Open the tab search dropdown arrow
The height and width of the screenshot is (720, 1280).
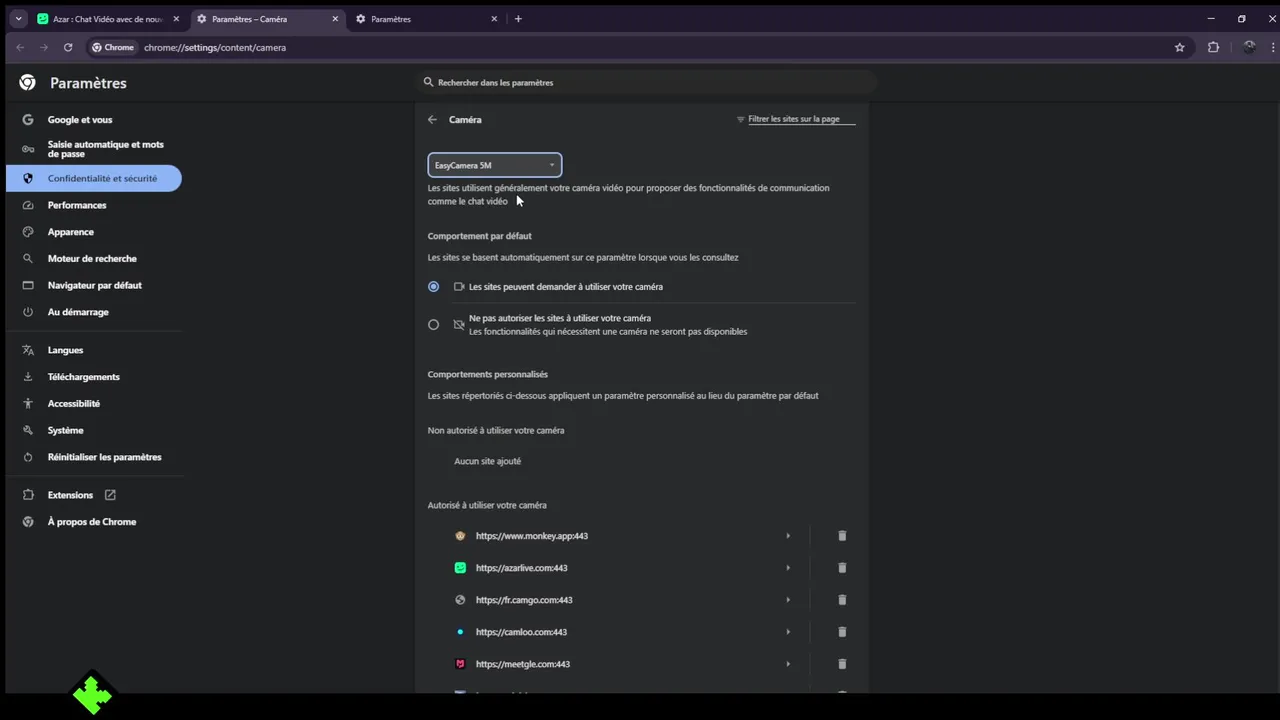point(18,19)
